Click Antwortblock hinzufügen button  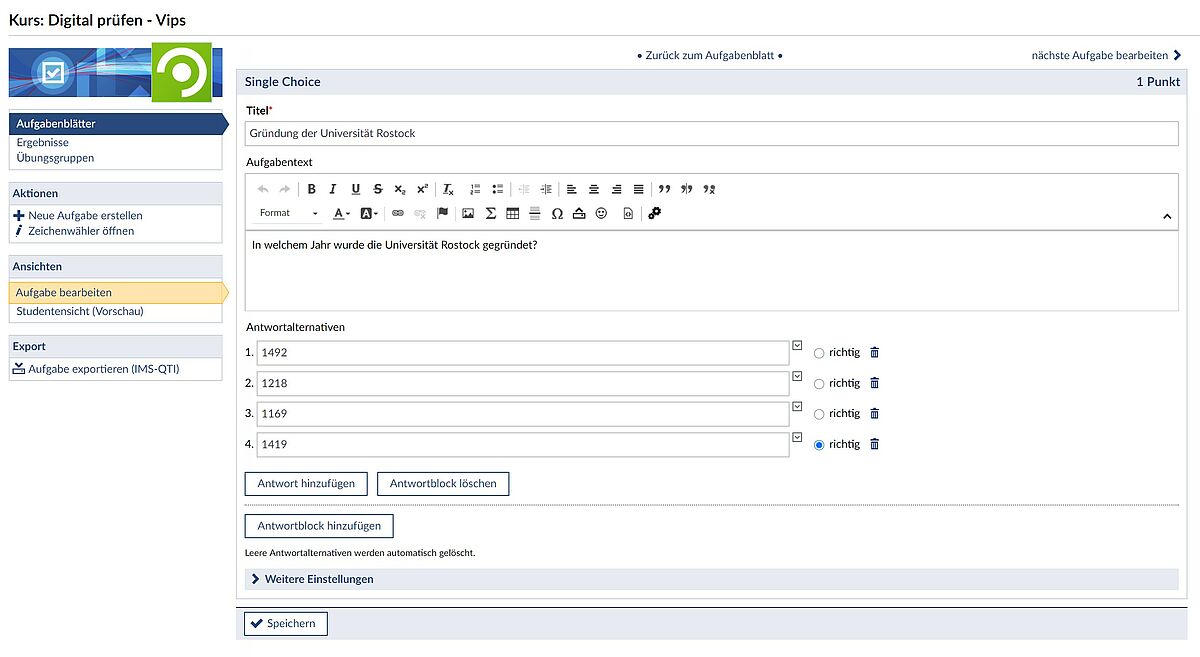pos(319,525)
